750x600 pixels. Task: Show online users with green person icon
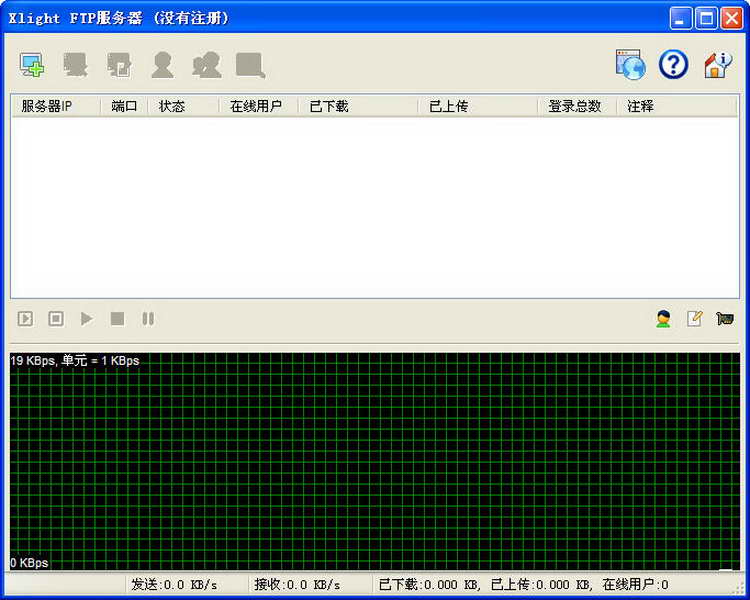(x=663, y=319)
